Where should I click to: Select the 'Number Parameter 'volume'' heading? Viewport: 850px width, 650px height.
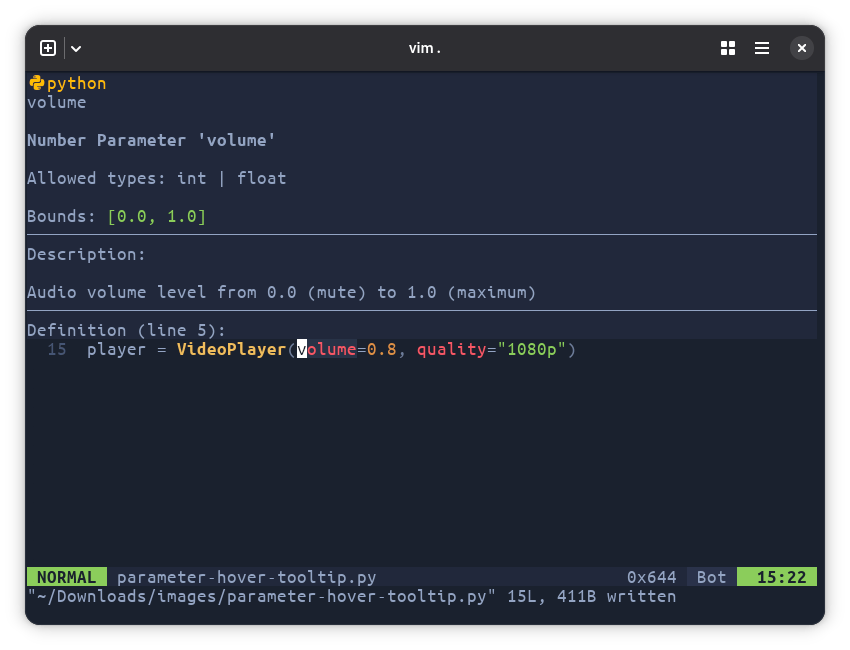[151, 140]
